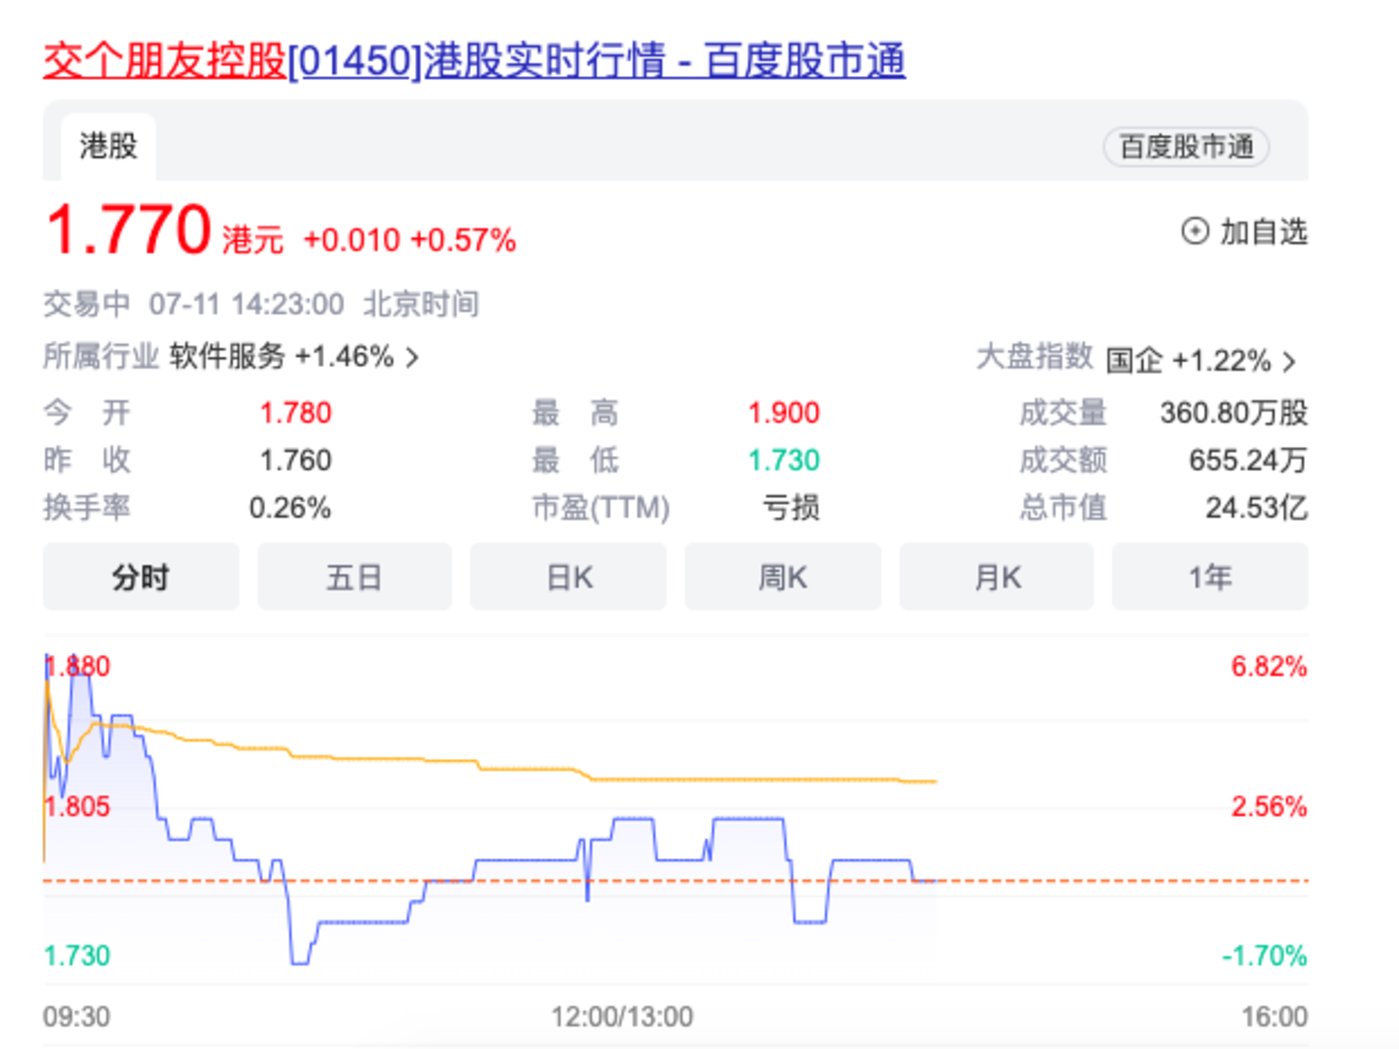Open 国企 +1.22% market index link
The image size is (1399, 1049).
(x=1187, y=360)
